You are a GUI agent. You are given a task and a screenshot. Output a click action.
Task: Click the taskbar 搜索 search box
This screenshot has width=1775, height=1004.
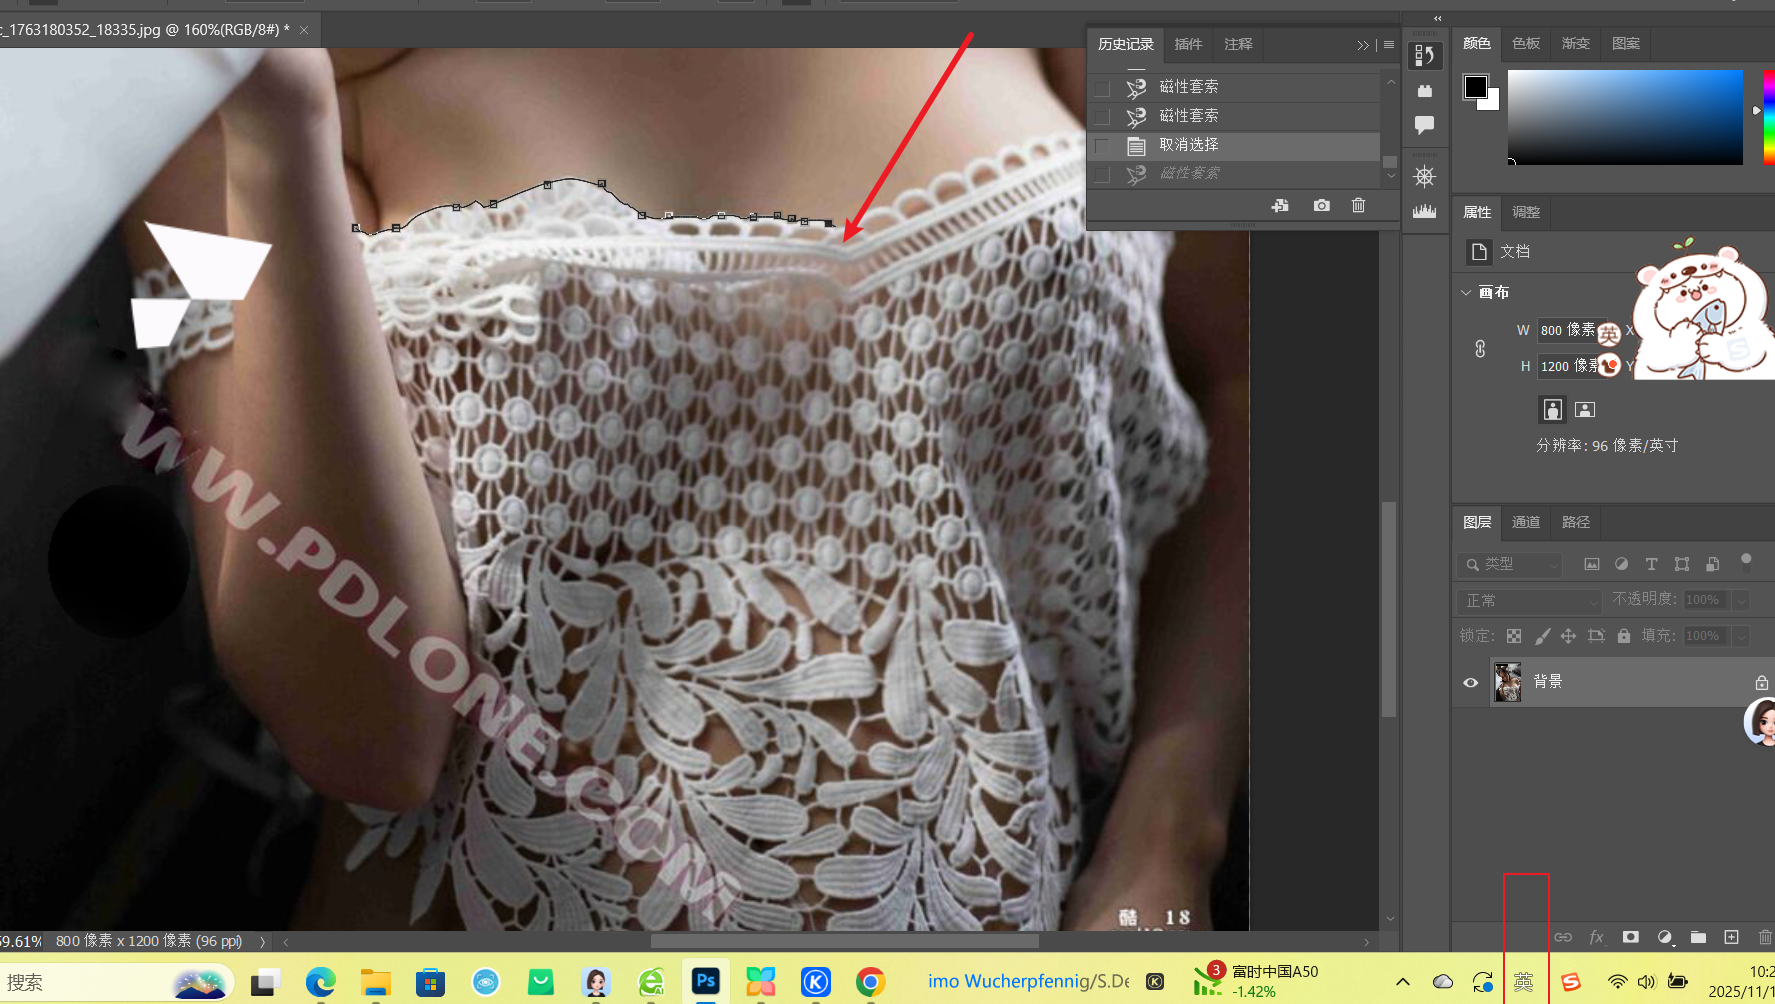[x=117, y=982]
